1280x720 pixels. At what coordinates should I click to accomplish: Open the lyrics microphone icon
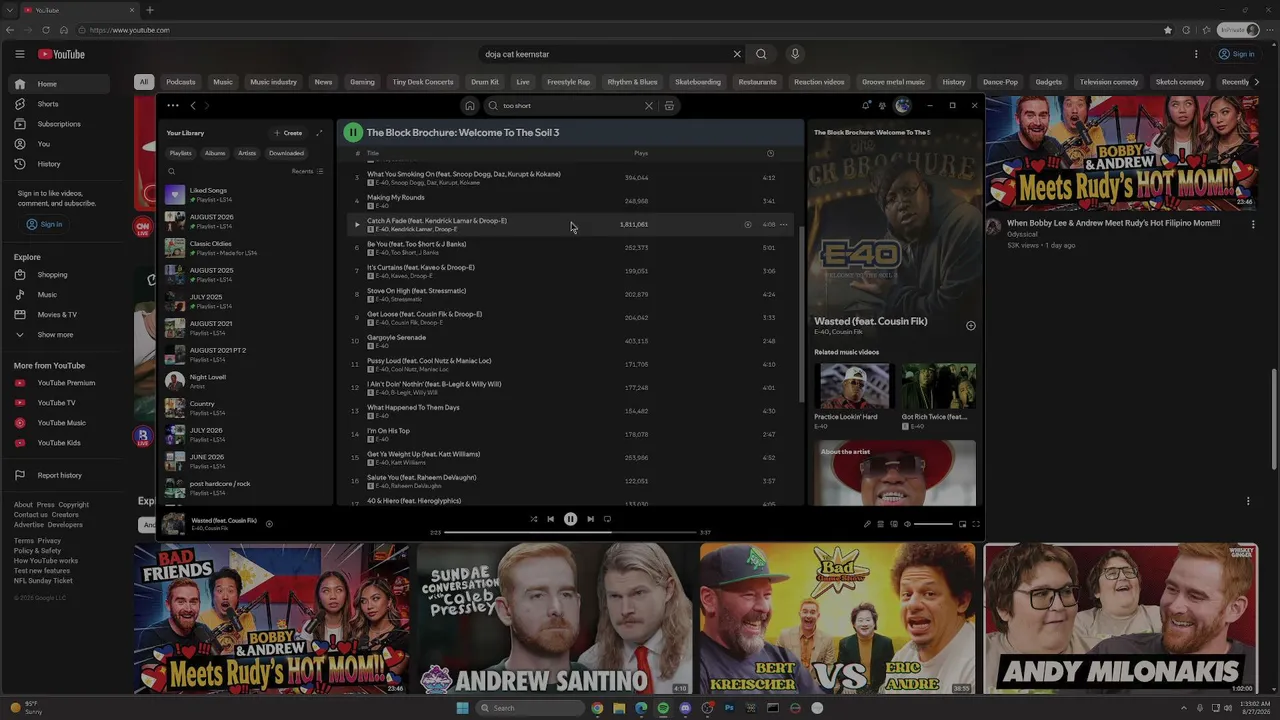coord(867,524)
